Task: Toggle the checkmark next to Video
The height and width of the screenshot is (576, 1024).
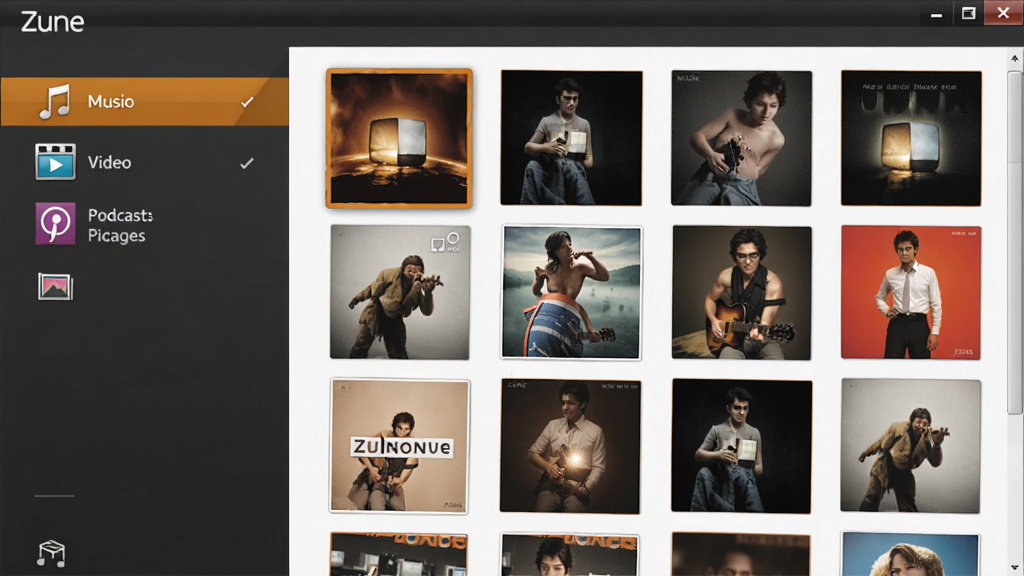Action: point(247,163)
